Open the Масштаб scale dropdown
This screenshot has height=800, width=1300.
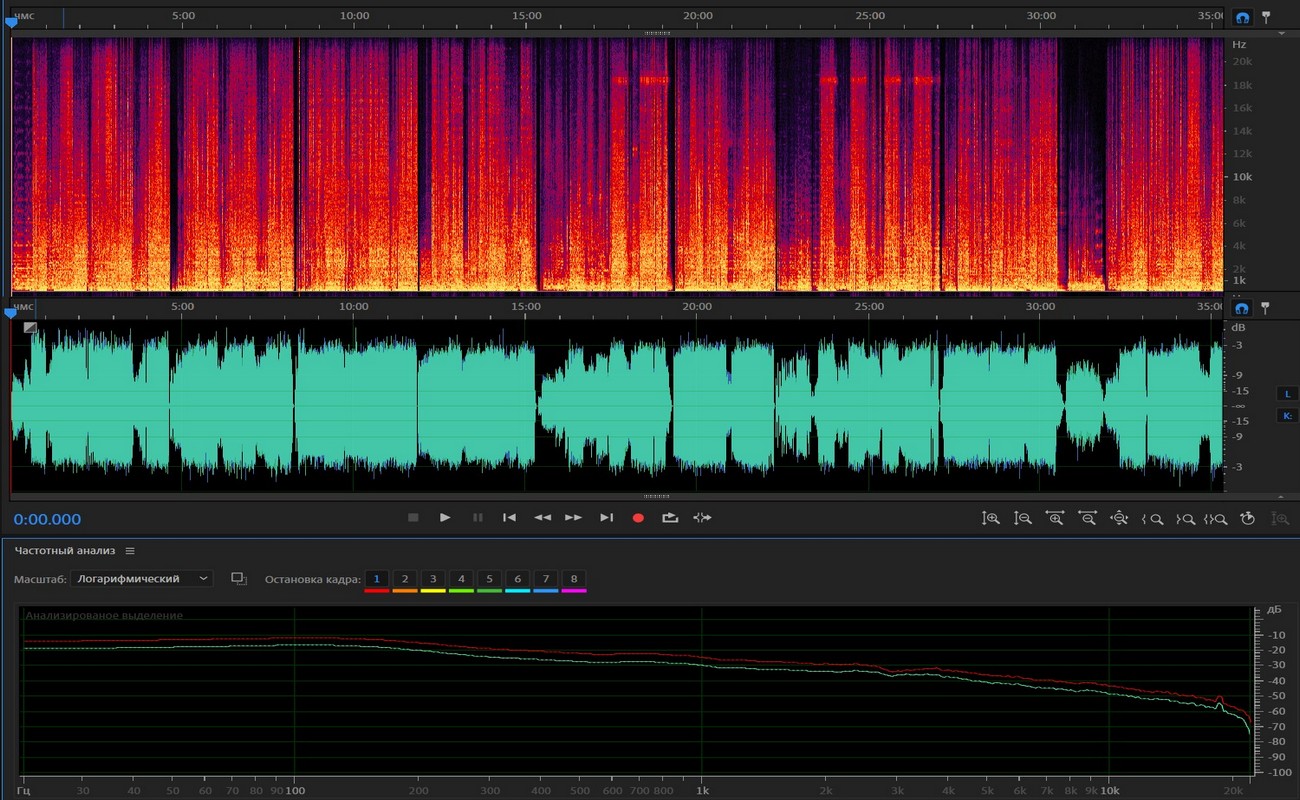142,579
